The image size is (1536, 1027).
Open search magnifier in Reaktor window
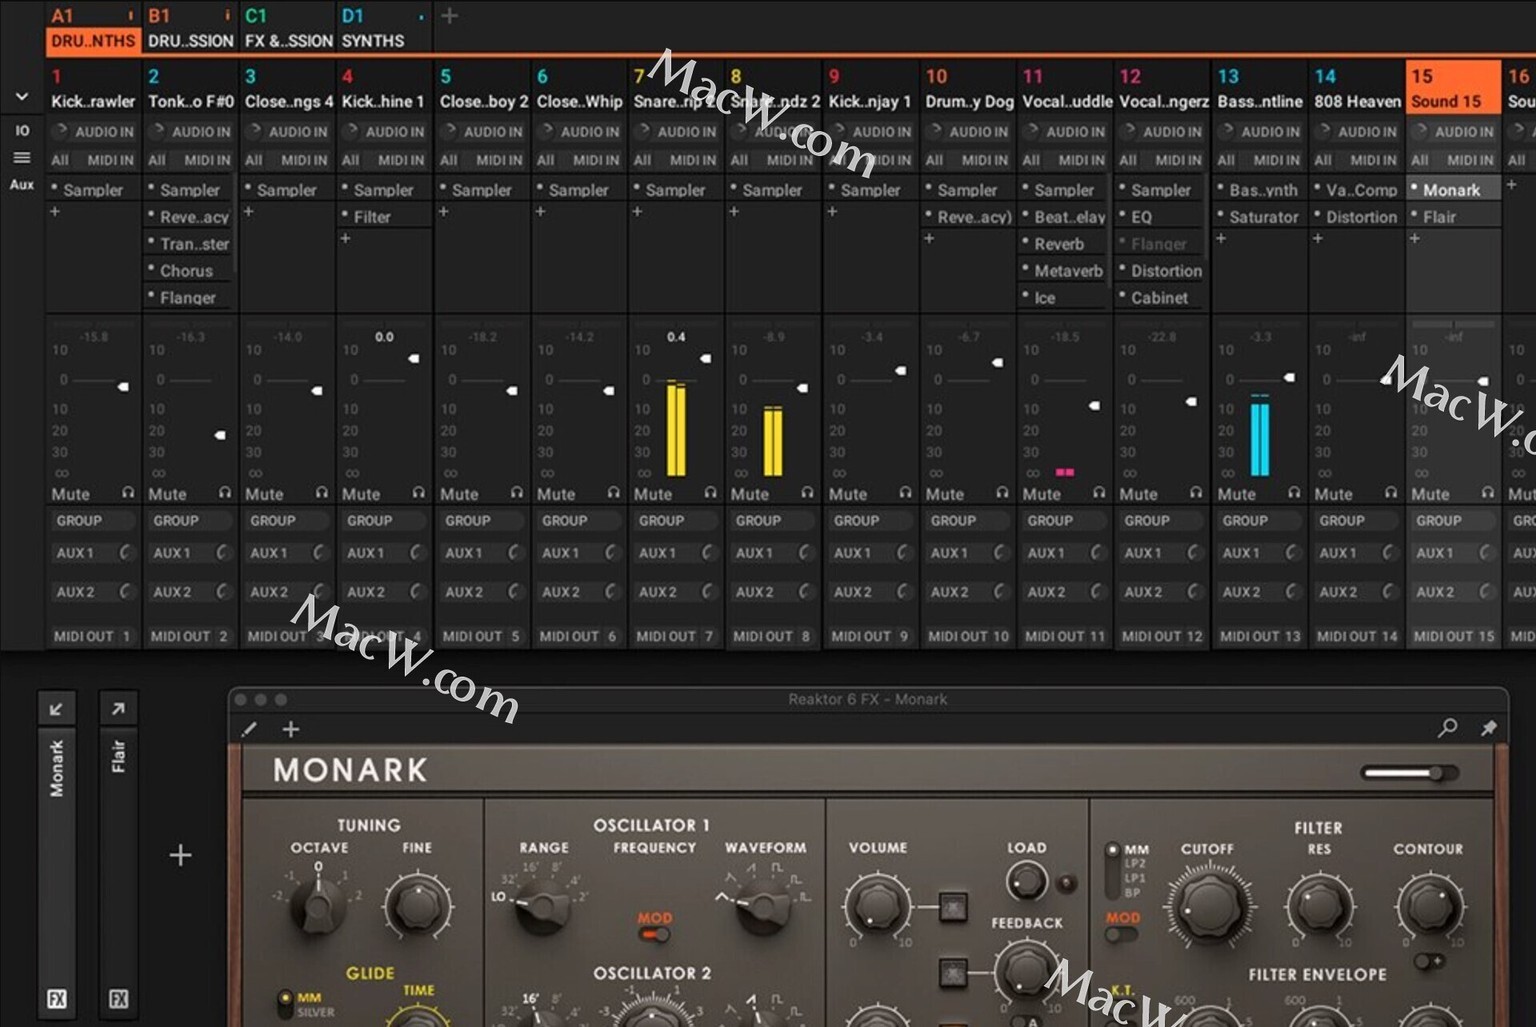point(1447,728)
